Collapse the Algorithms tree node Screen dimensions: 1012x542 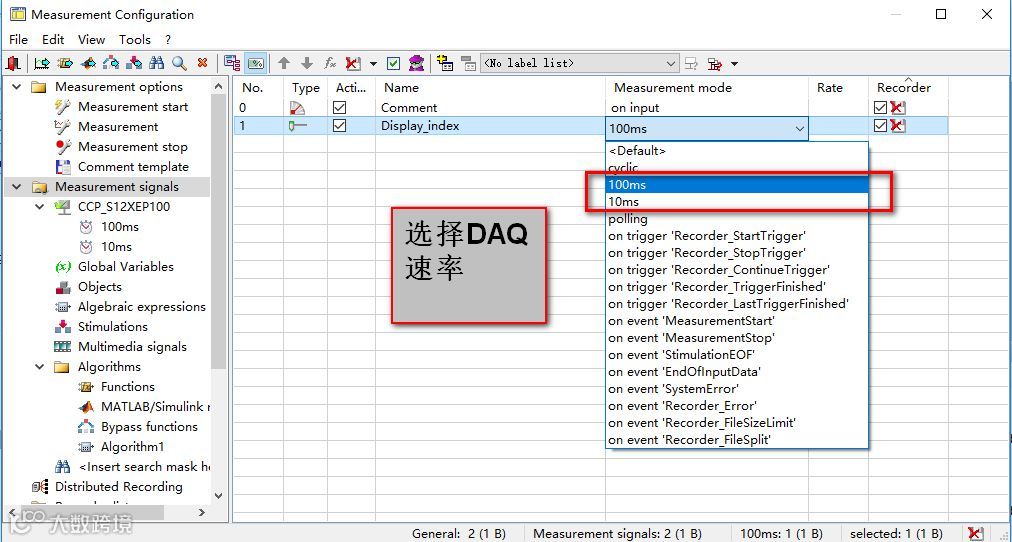pyautogui.click(x=40, y=366)
